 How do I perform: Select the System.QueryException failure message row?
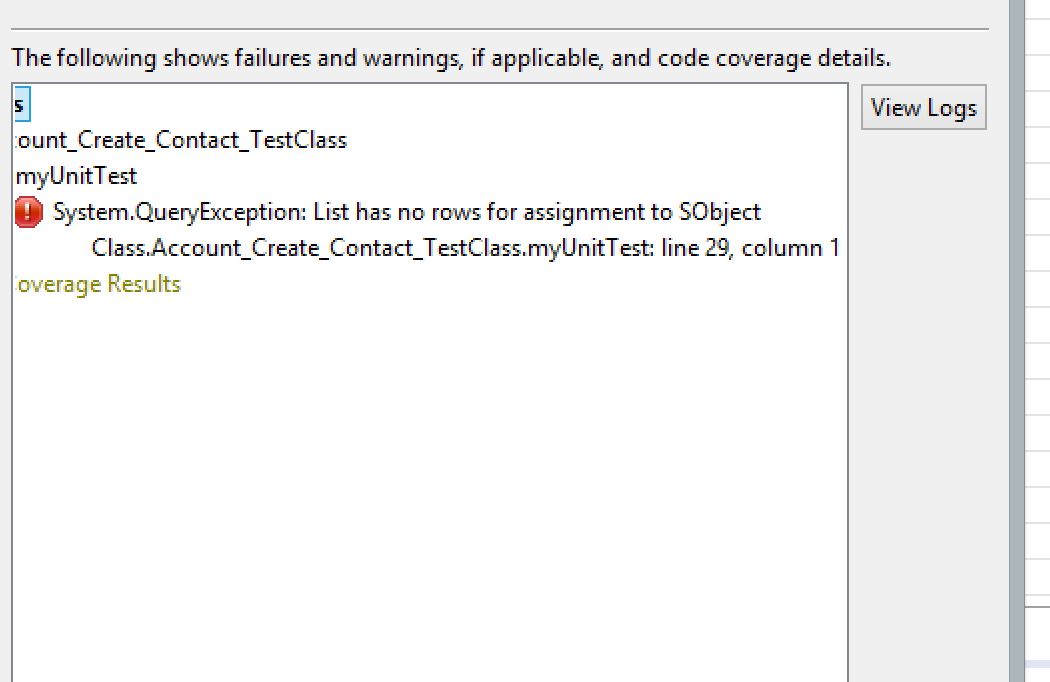[406, 212]
